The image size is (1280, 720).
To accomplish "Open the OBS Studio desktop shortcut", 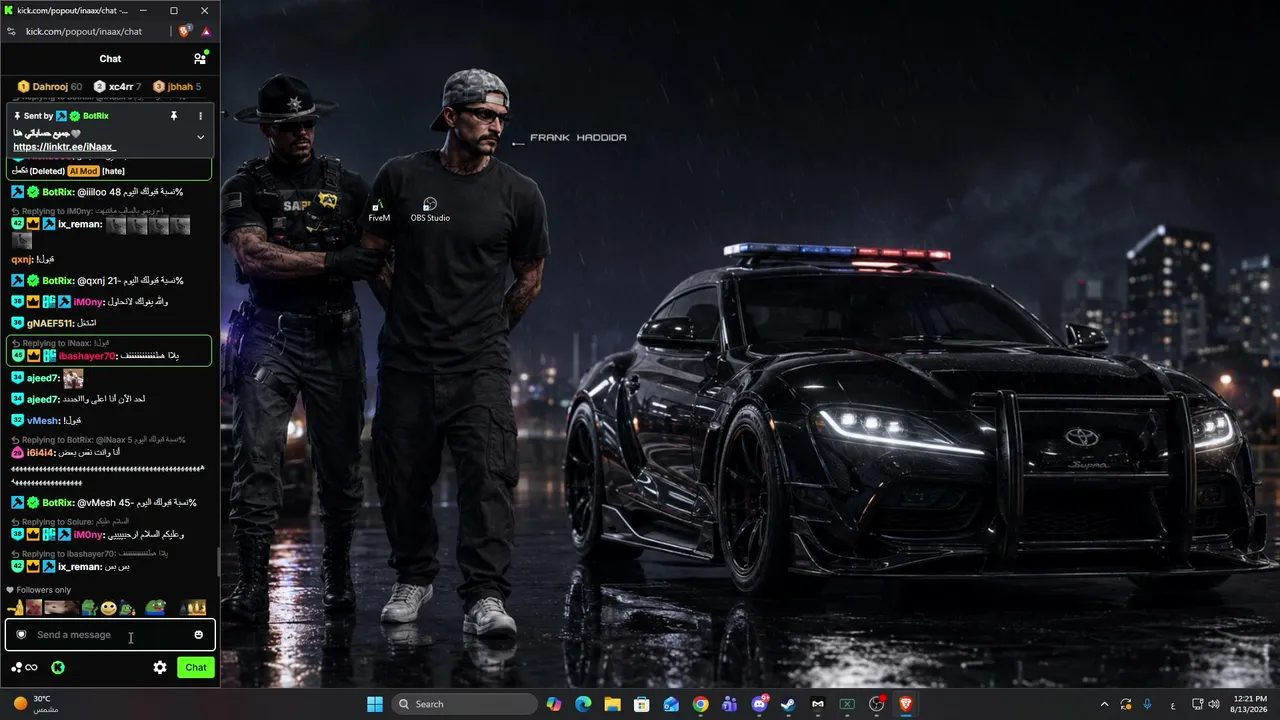I will [430, 209].
